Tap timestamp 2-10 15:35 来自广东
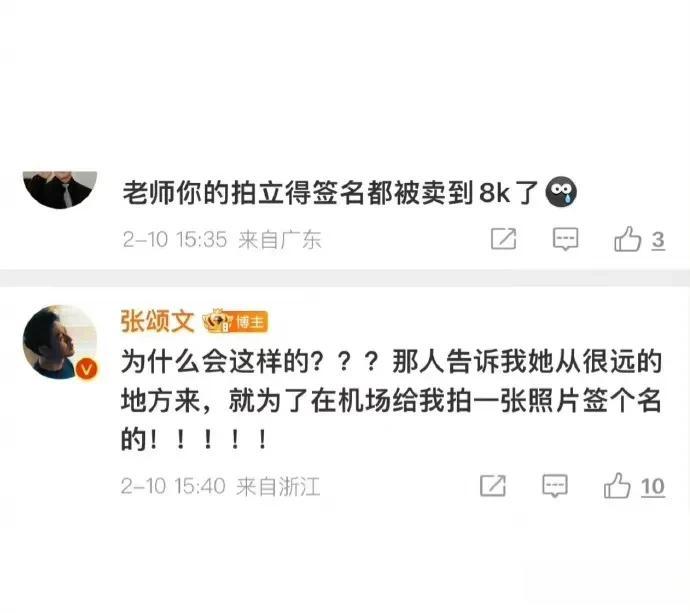Image resolution: width=690 pixels, height=613 pixels. tap(222, 240)
